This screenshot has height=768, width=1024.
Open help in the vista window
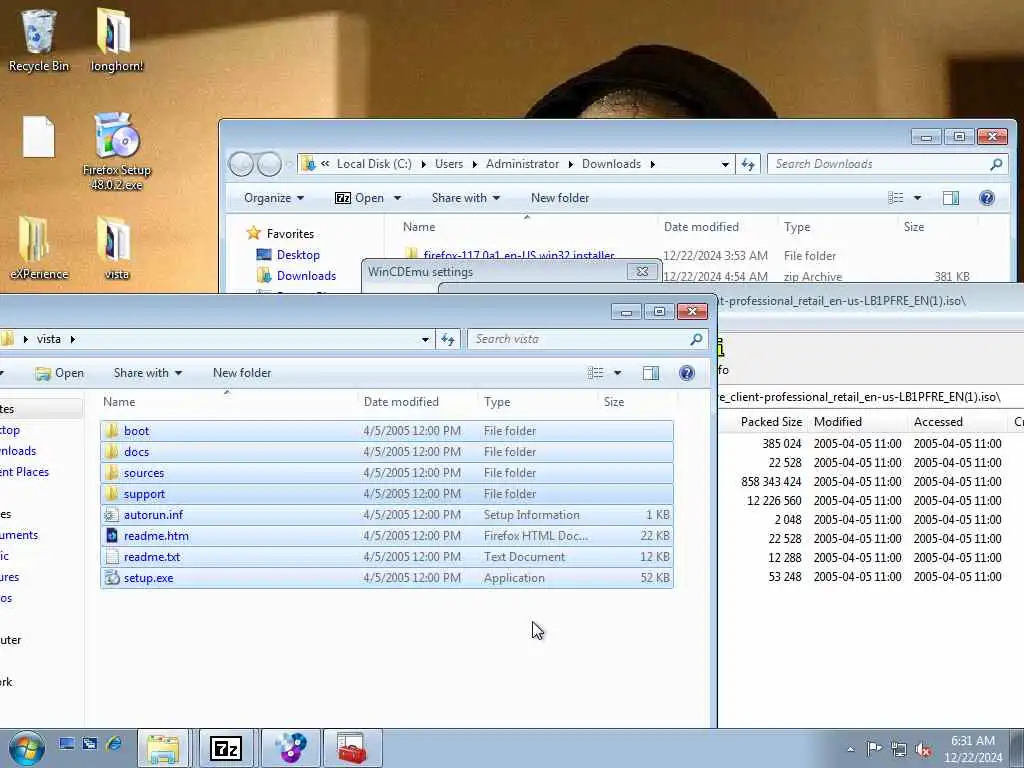point(686,373)
